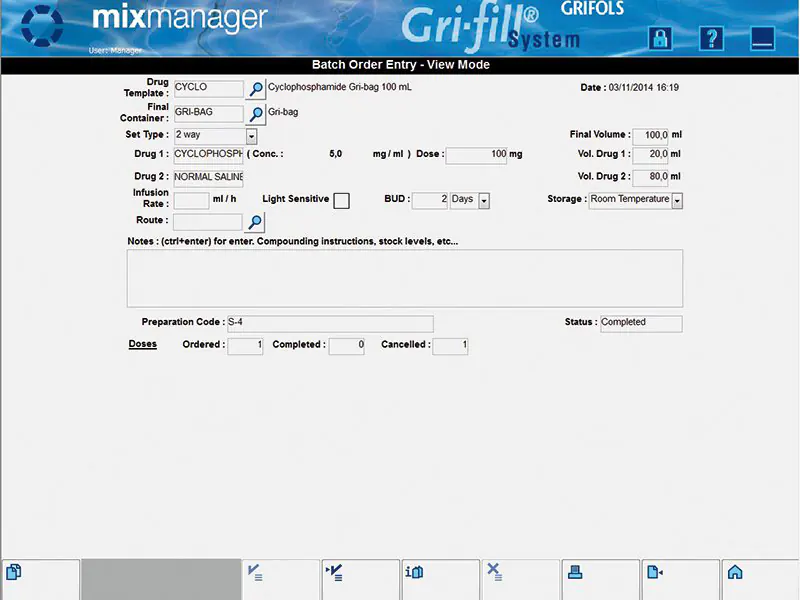The image size is (800, 600).
Task: Click the Infusion Rate input field
Action: pos(191,200)
